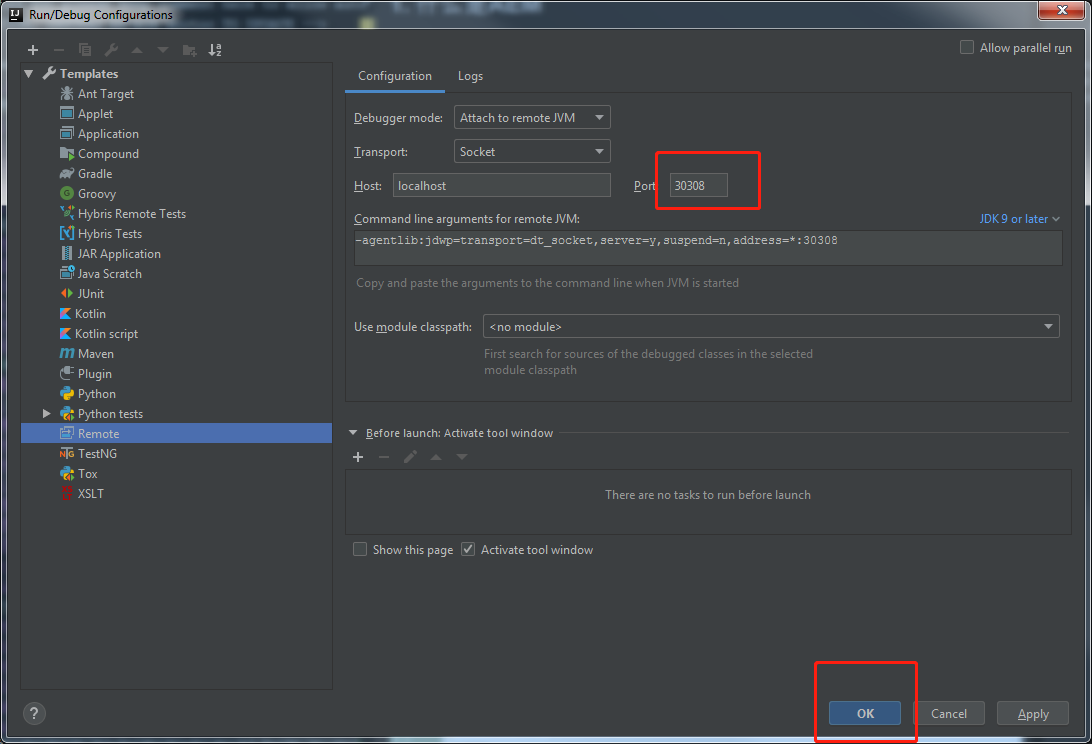The image size is (1092, 744).
Task: Enable Allow parallel run checkbox
Action: tap(967, 47)
